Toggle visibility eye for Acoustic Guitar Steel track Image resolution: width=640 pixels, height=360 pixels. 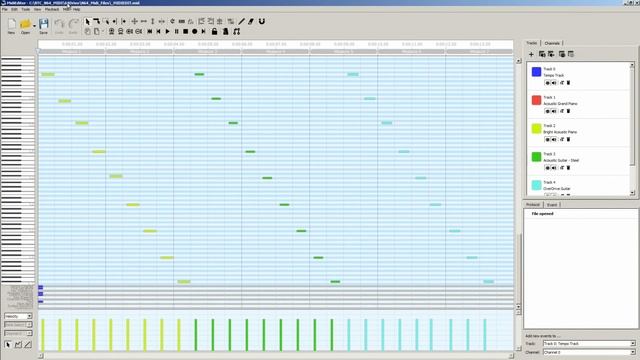pyautogui.click(x=547, y=168)
